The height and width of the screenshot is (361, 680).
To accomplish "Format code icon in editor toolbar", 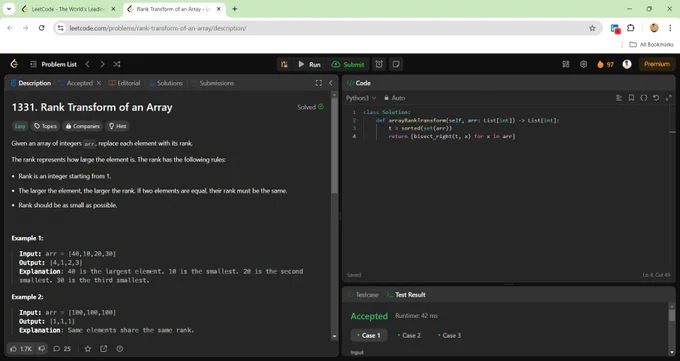I will [x=619, y=98].
